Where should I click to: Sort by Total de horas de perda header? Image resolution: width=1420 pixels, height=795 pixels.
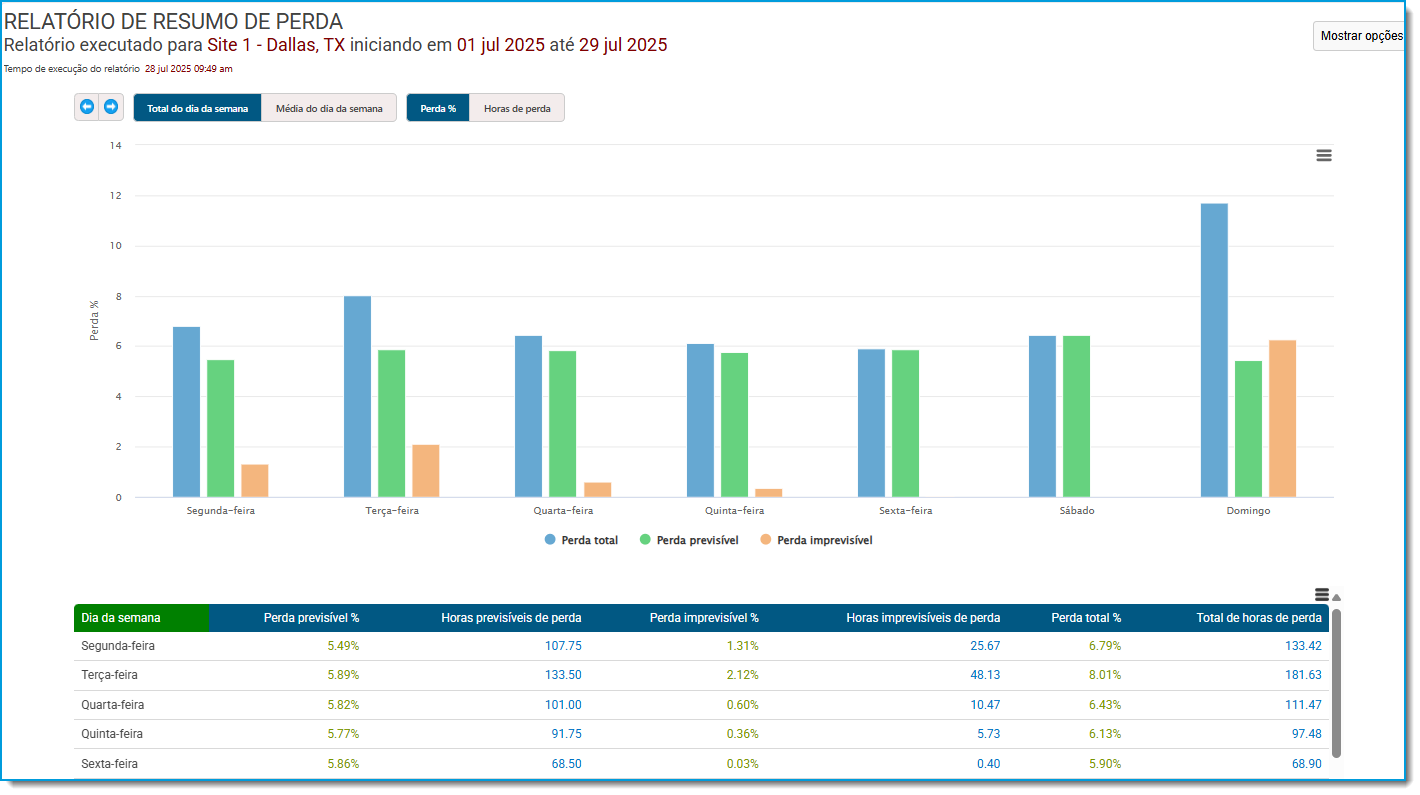point(1259,618)
